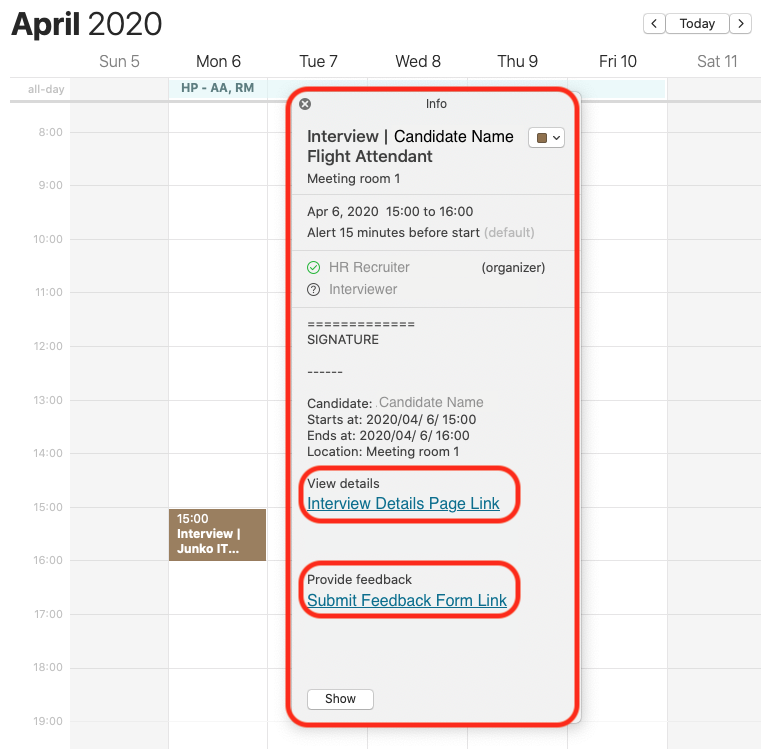Click the Mon 6 day header

click(218, 61)
